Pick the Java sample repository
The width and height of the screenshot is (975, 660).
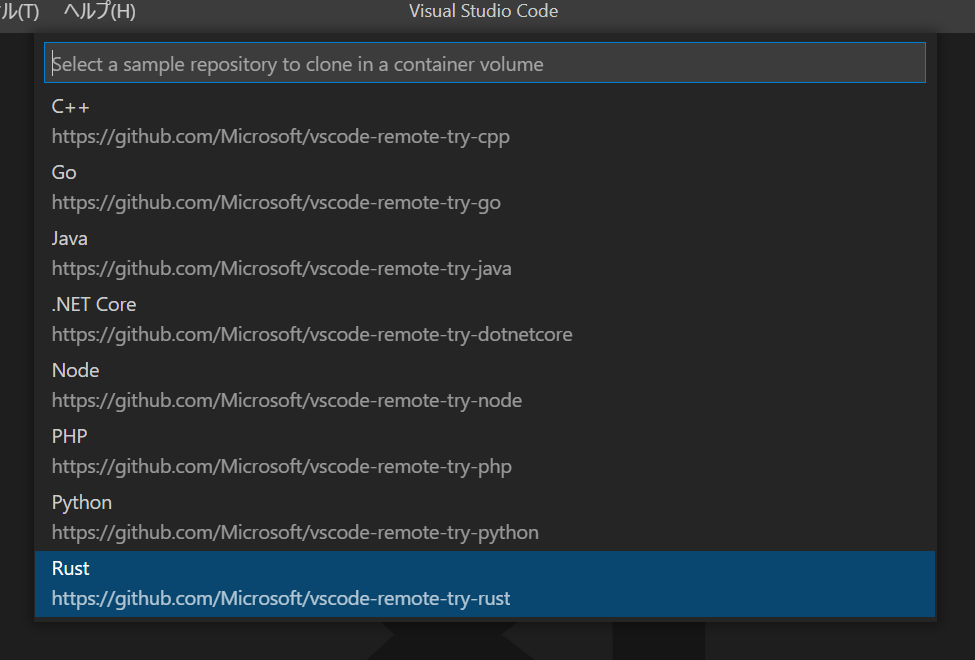[x=485, y=254]
